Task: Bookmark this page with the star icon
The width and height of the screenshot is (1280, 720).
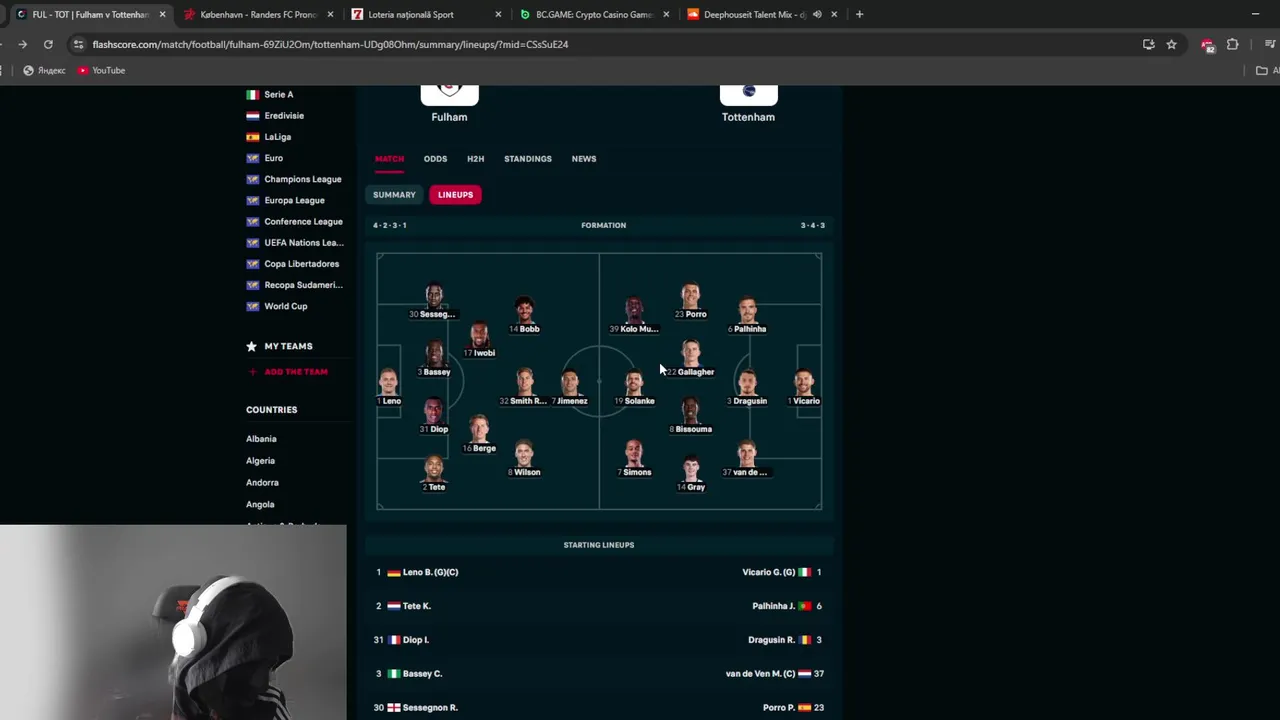Action: click(1171, 44)
